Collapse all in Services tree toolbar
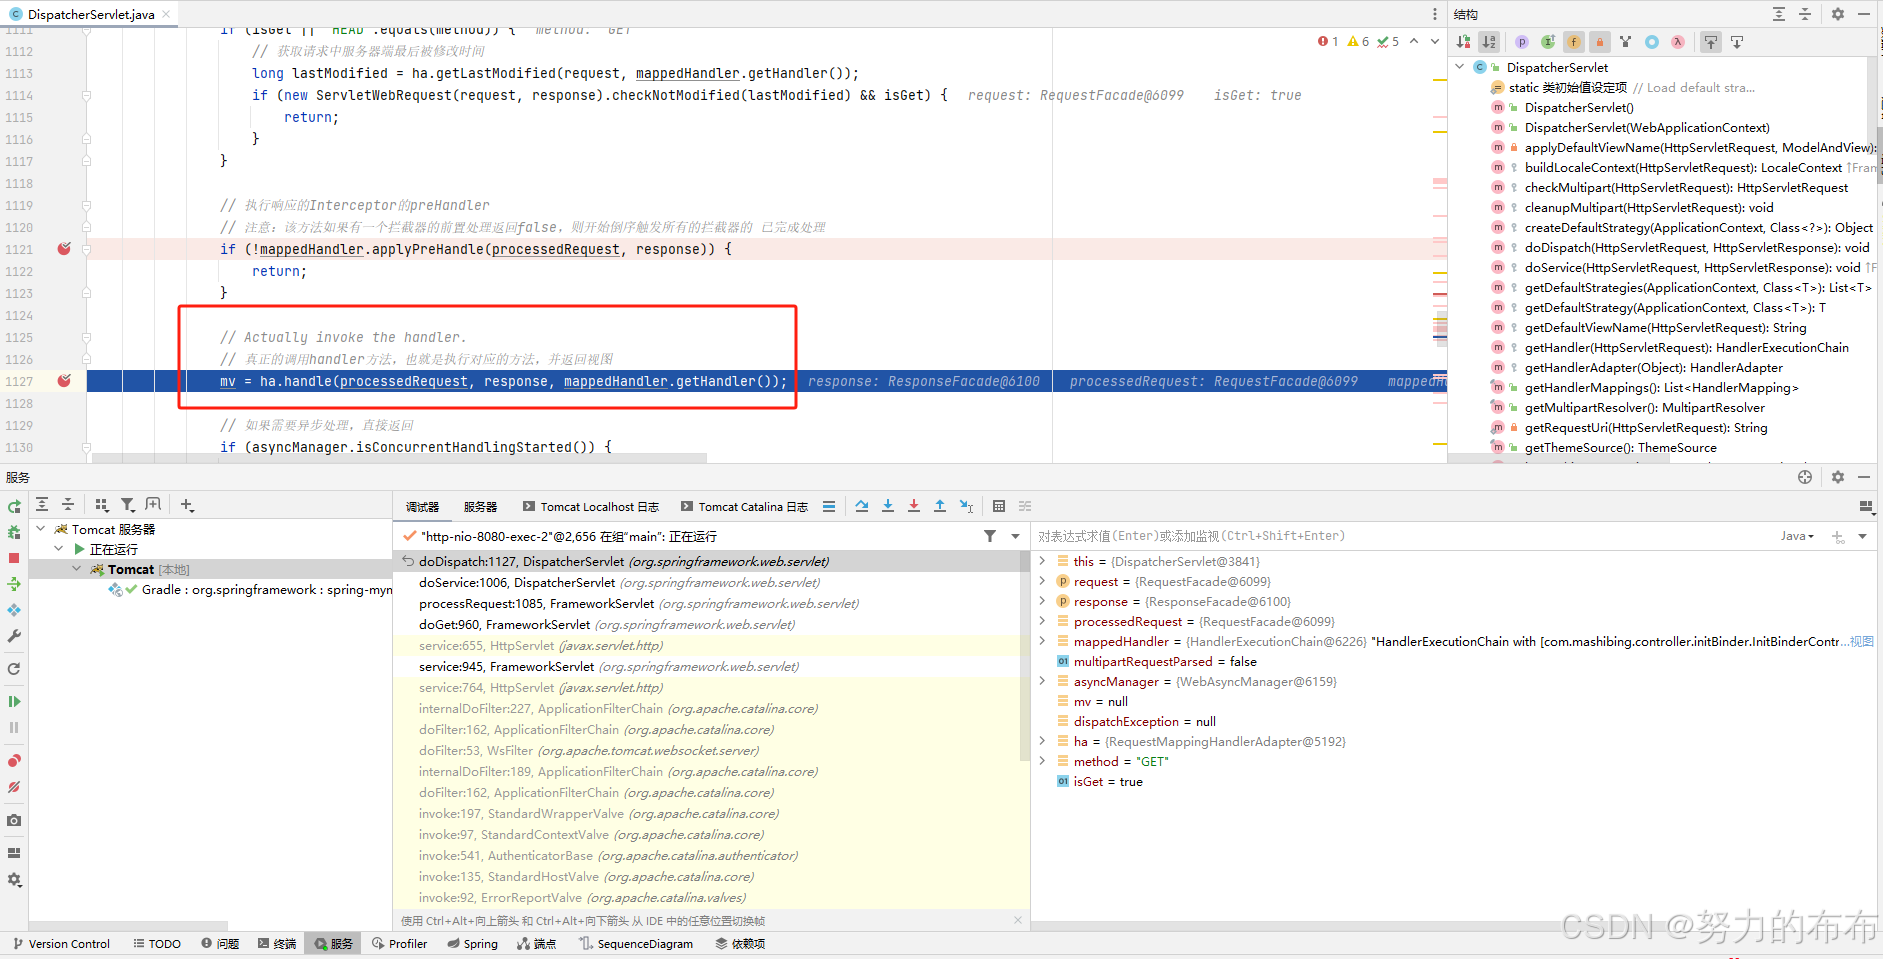This screenshot has height=959, width=1883. pyautogui.click(x=68, y=505)
